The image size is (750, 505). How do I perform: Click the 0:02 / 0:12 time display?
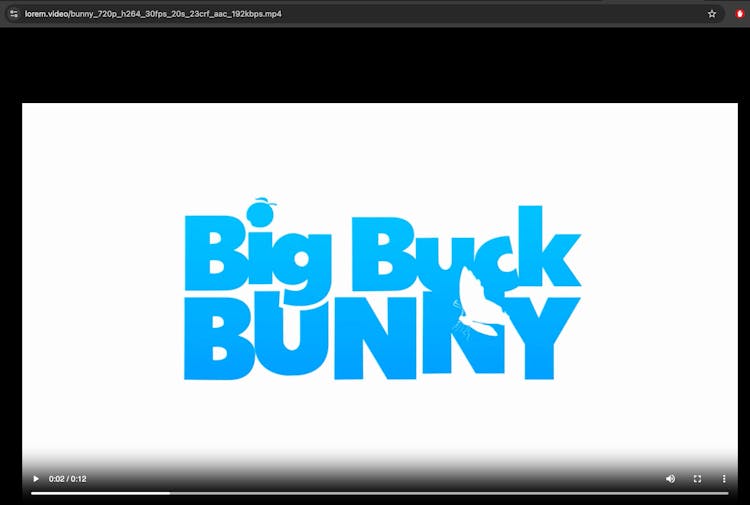point(68,479)
